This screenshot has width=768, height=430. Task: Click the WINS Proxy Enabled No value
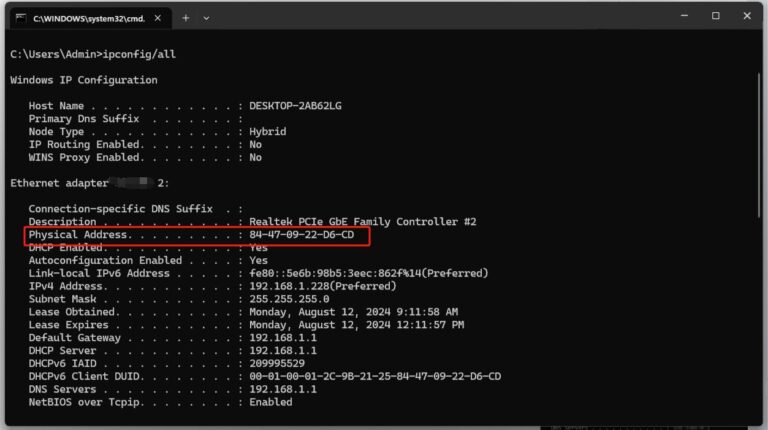pos(255,157)
